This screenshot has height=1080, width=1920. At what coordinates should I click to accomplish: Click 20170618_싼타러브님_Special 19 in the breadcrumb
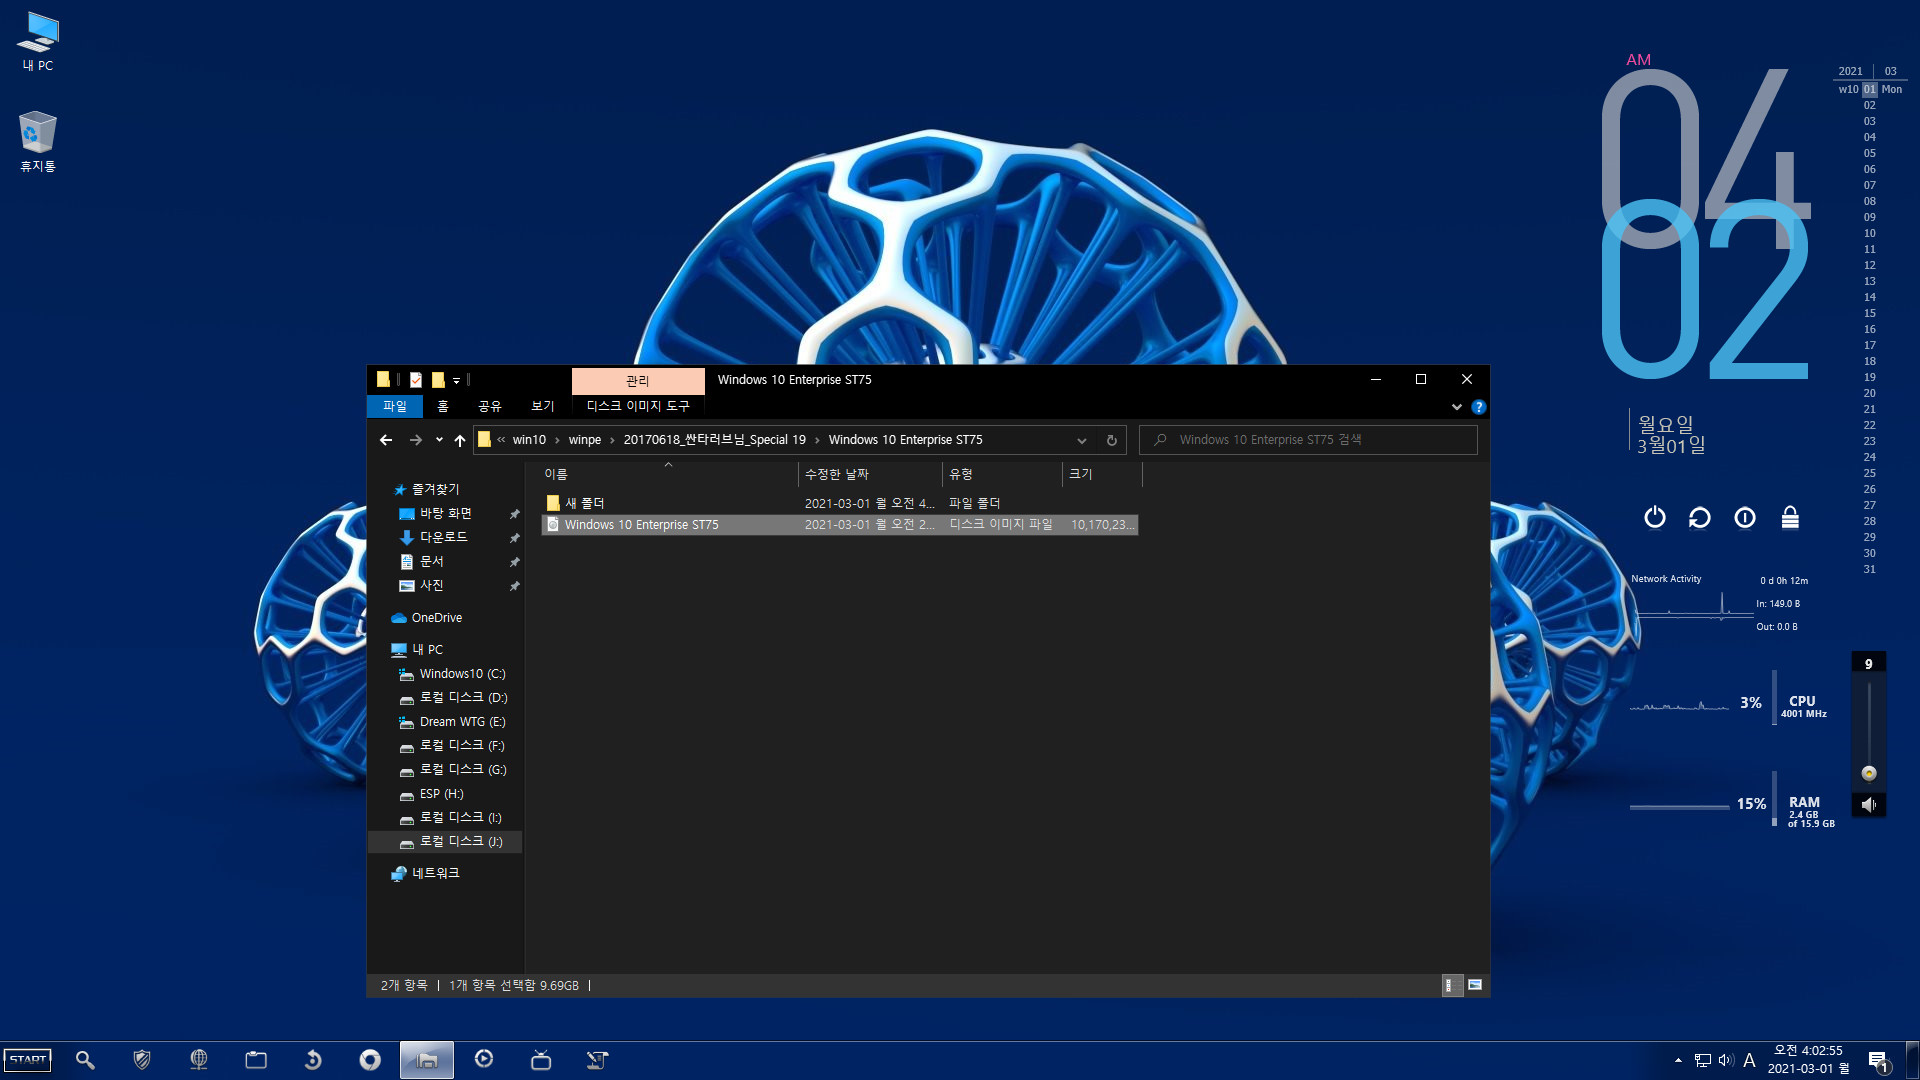[x=714, y=440]
